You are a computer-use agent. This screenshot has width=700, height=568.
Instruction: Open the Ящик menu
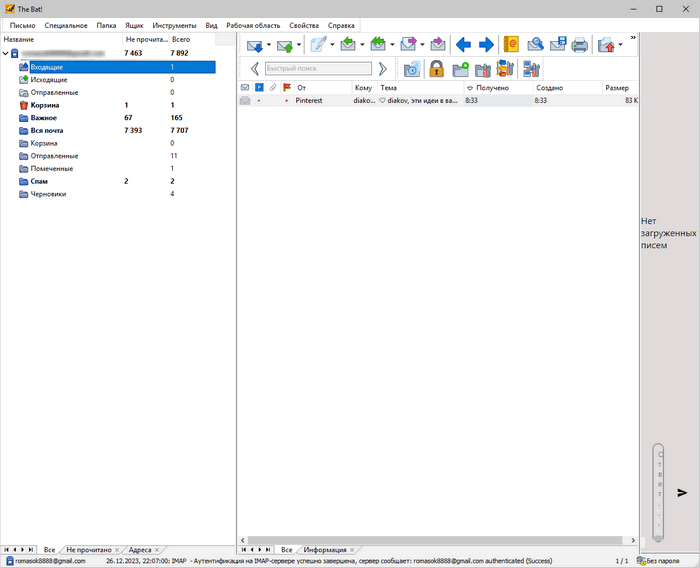pos(134,25)
